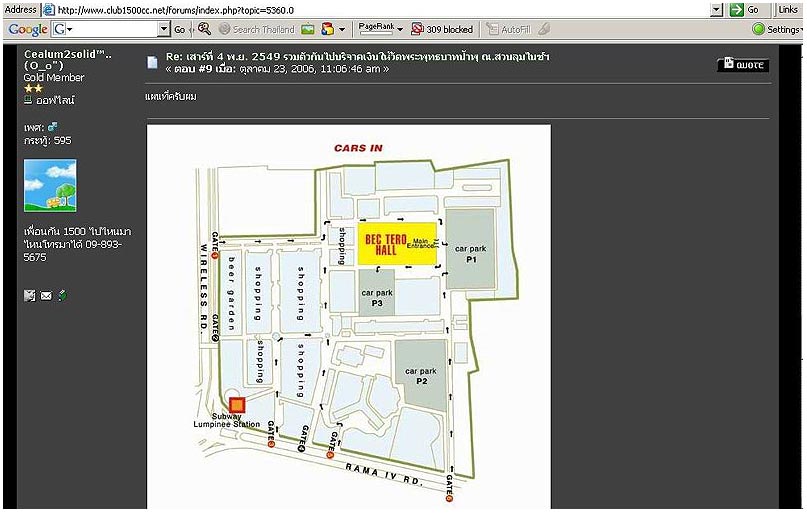Click the 309 blocked popup blocker

(442, 29)
